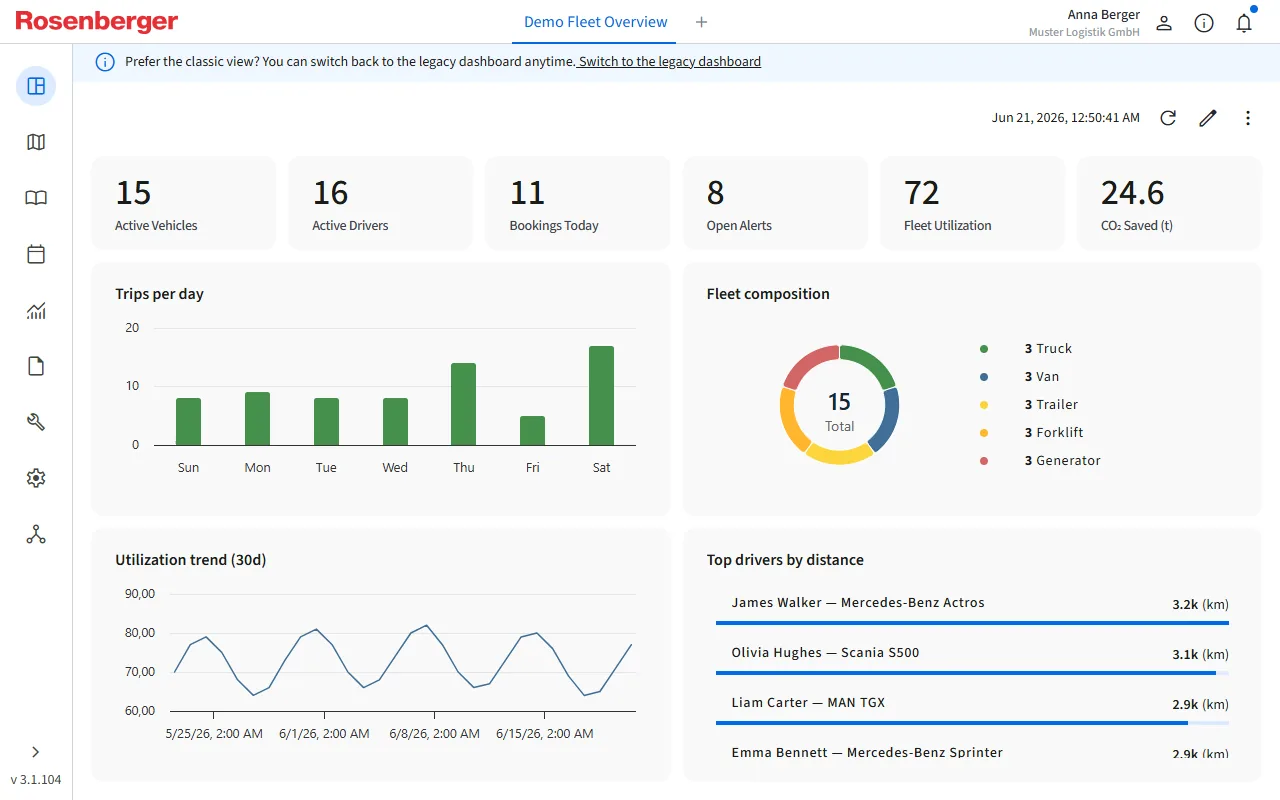Click Liam Carter distance progress bar

click(972, 722)
